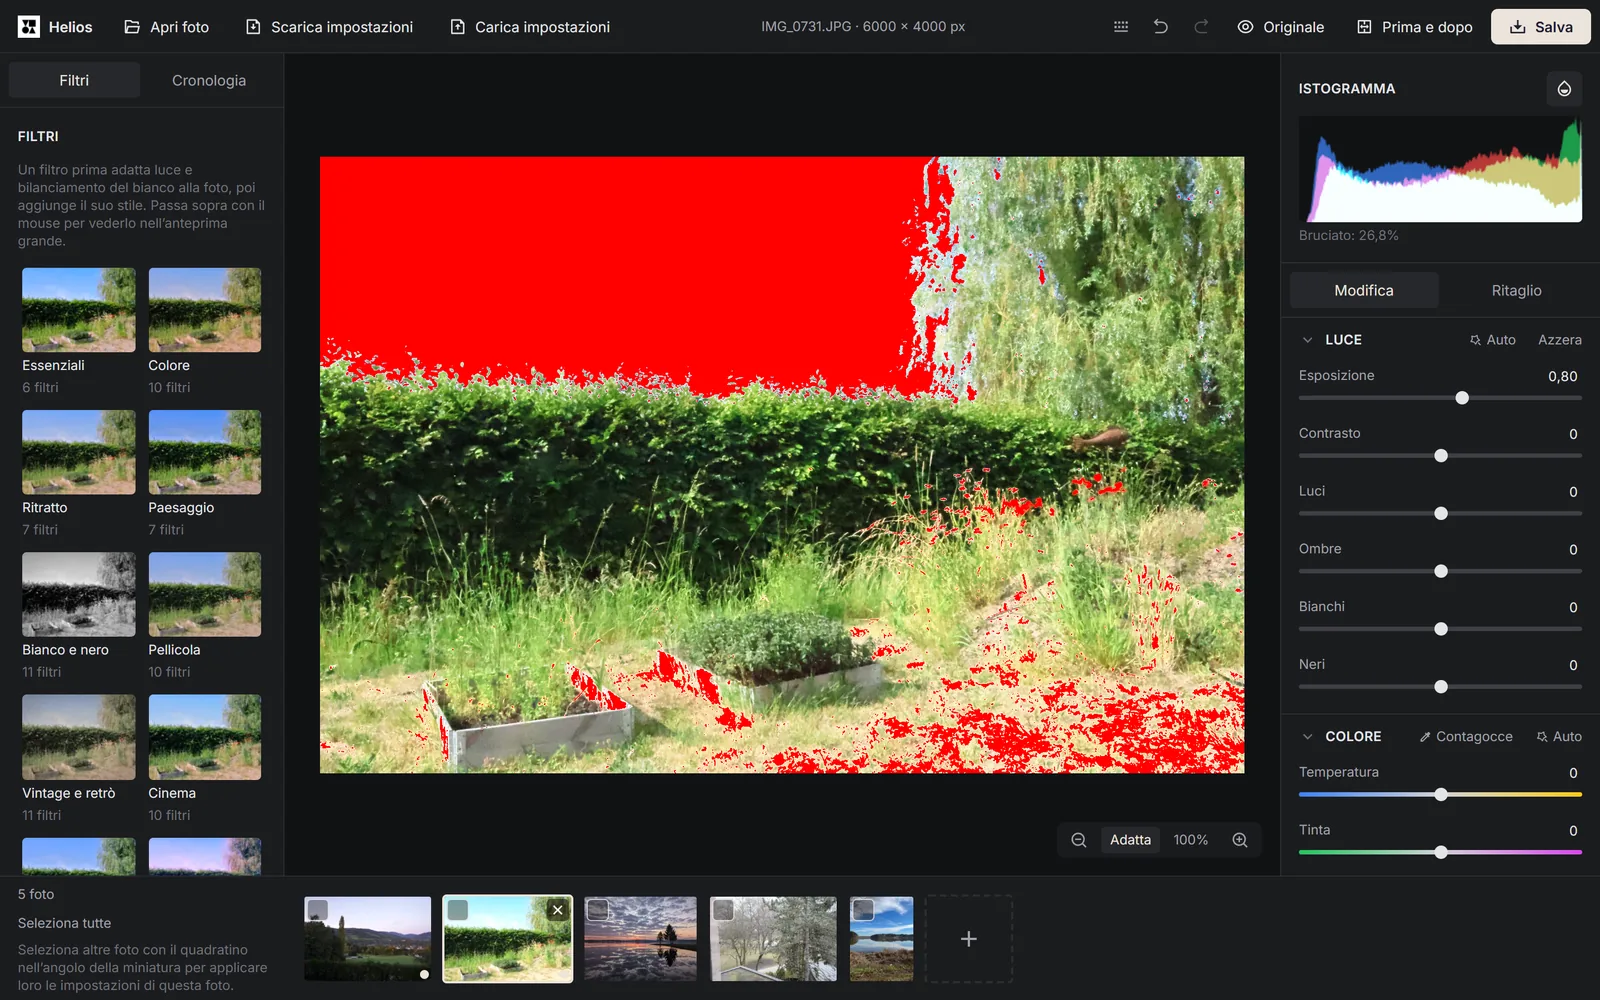Zoom out of the preview
Viewport: 1600px width, 1000px height.
(1079, 840)
